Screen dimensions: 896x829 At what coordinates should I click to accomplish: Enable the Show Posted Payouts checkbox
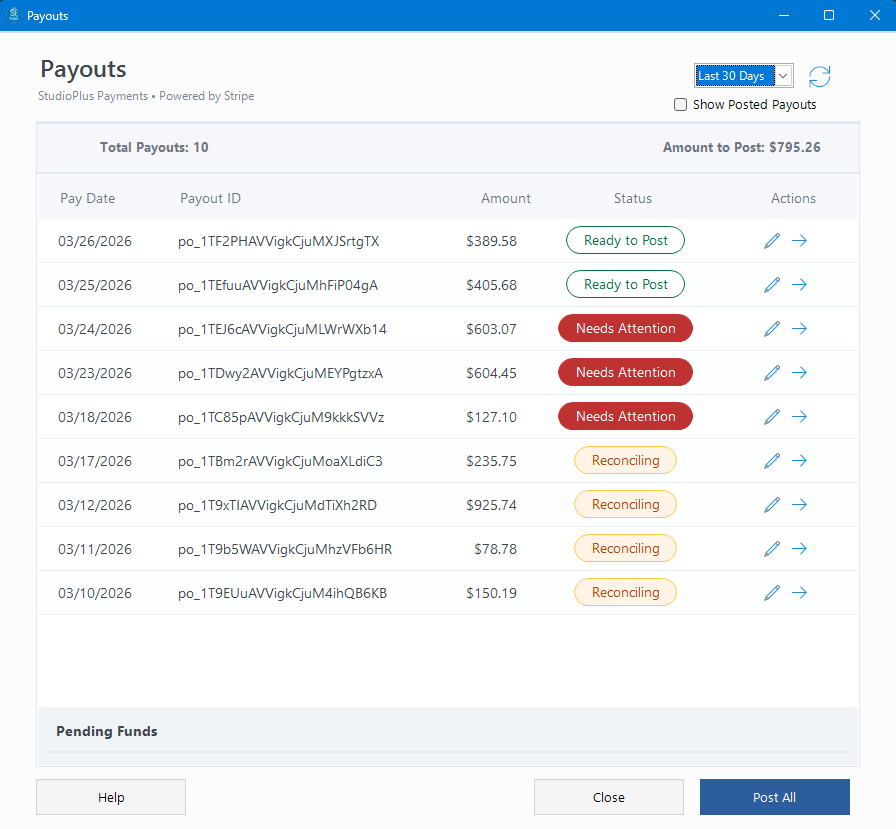[681, 105]
